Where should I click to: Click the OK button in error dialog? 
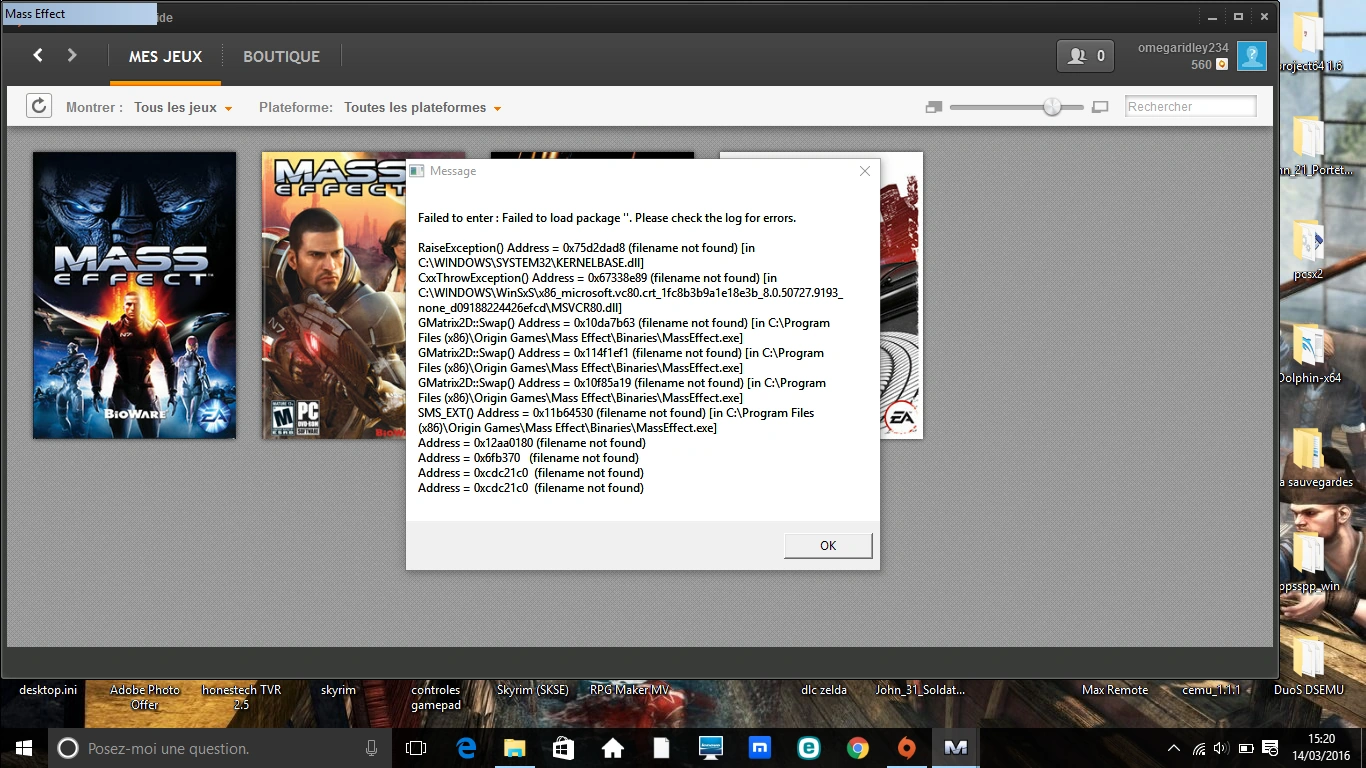click(828, 545)
